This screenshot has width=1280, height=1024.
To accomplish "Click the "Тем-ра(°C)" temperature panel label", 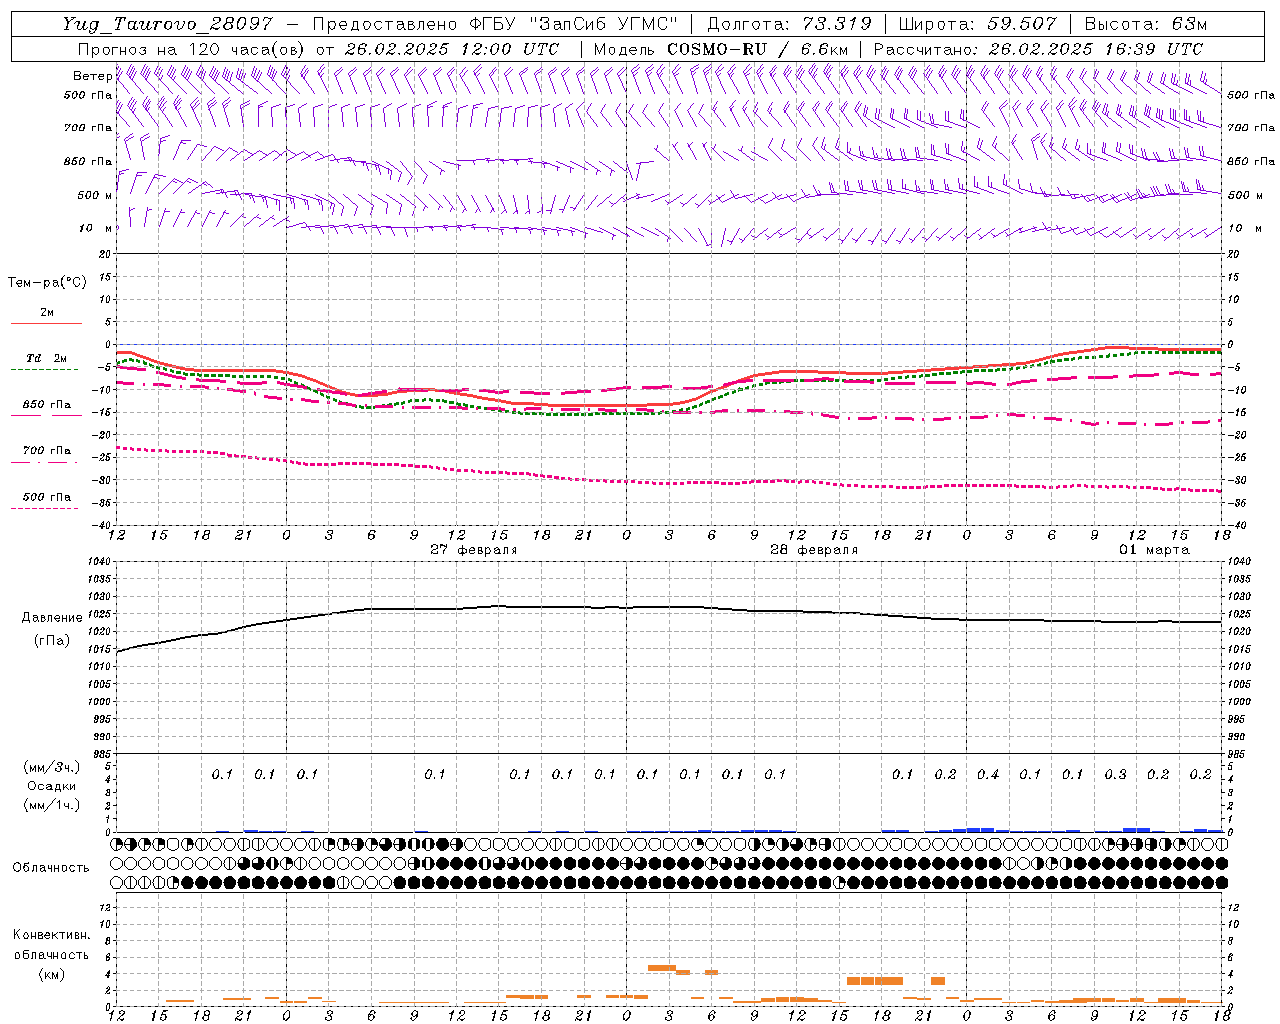I will pos(47,282).
